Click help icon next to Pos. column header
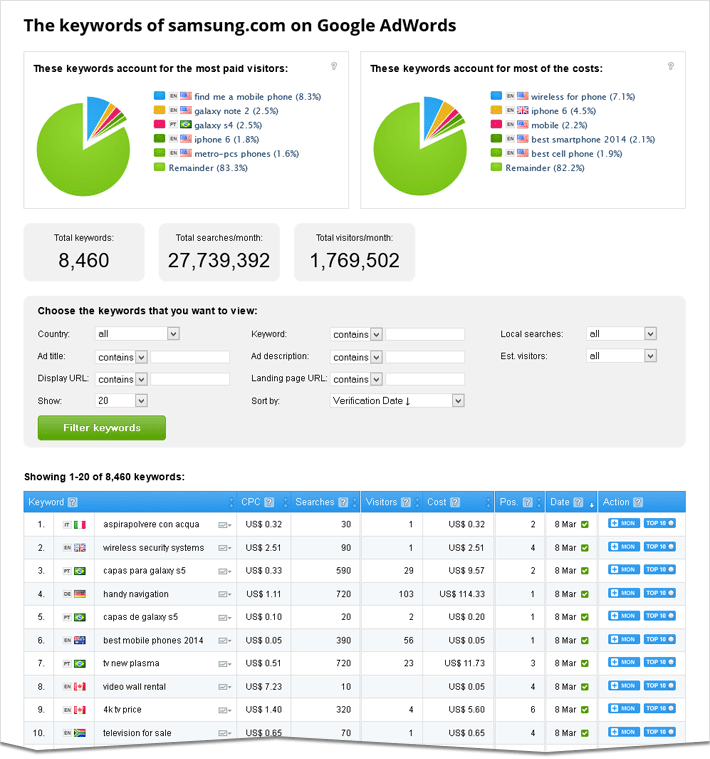 point(528,502)
